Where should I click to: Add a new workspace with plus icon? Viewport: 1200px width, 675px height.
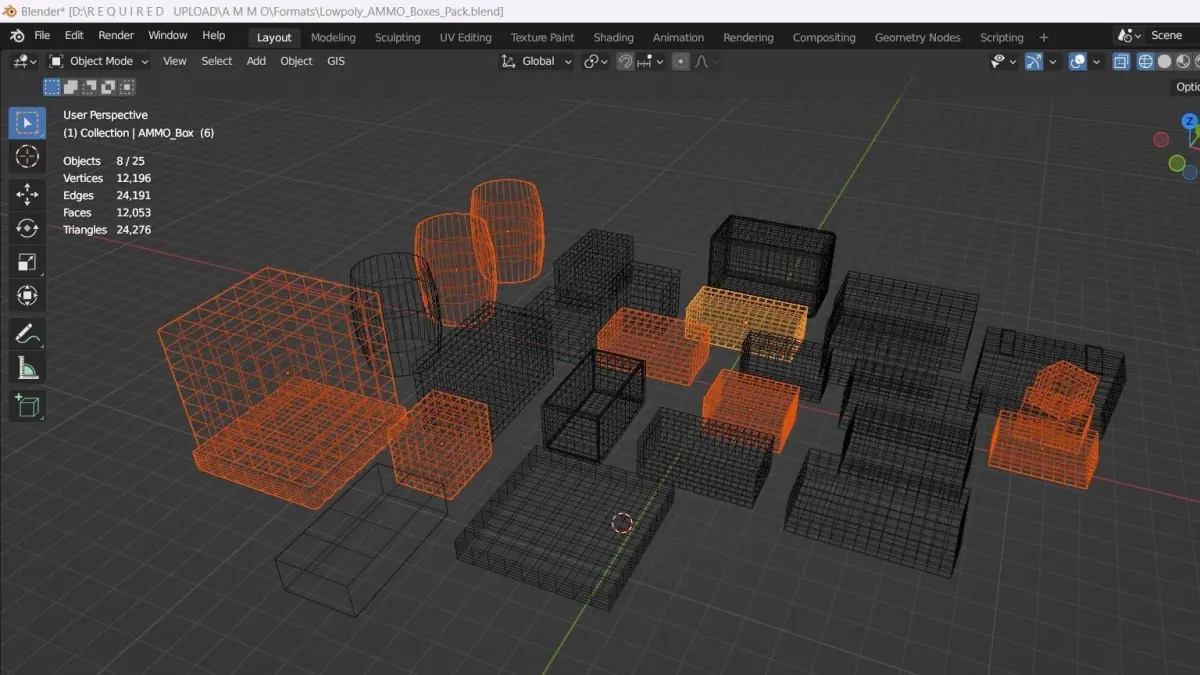pyautogui.click(x=1044, y=37)
